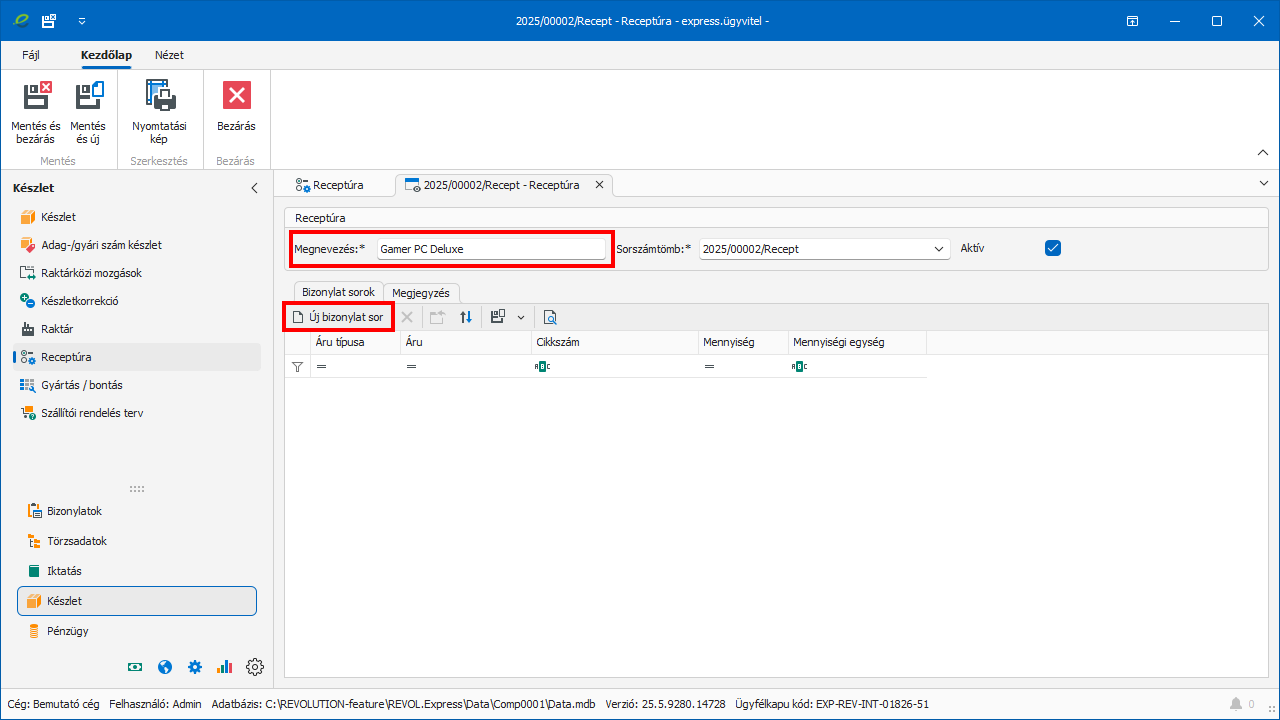
Task: Click Mennyiség filter equals operator
Action: pyautogui.click(x=709, y=367)
